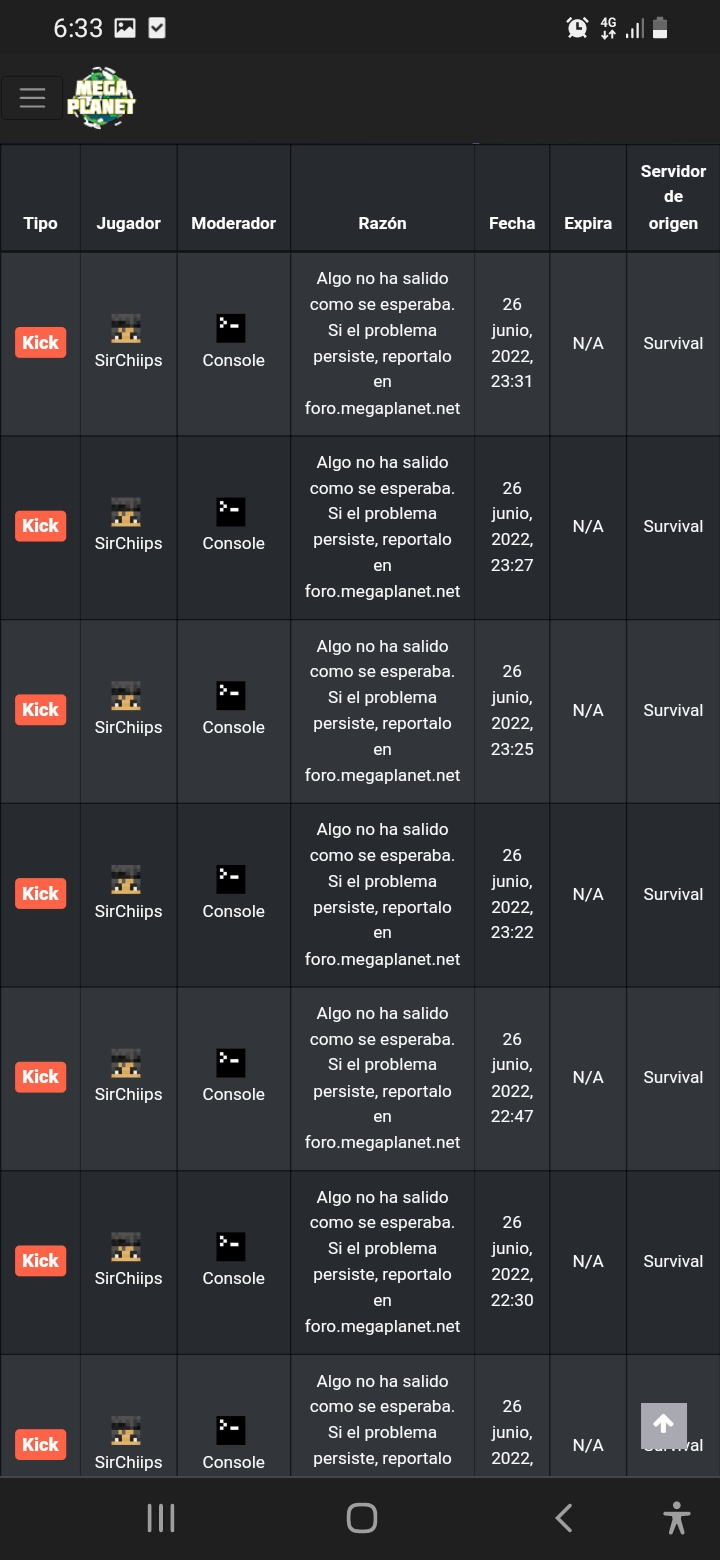Tap the Mega Planet logo
This screenshot has width=720, height=1560.
click(101, 98)
